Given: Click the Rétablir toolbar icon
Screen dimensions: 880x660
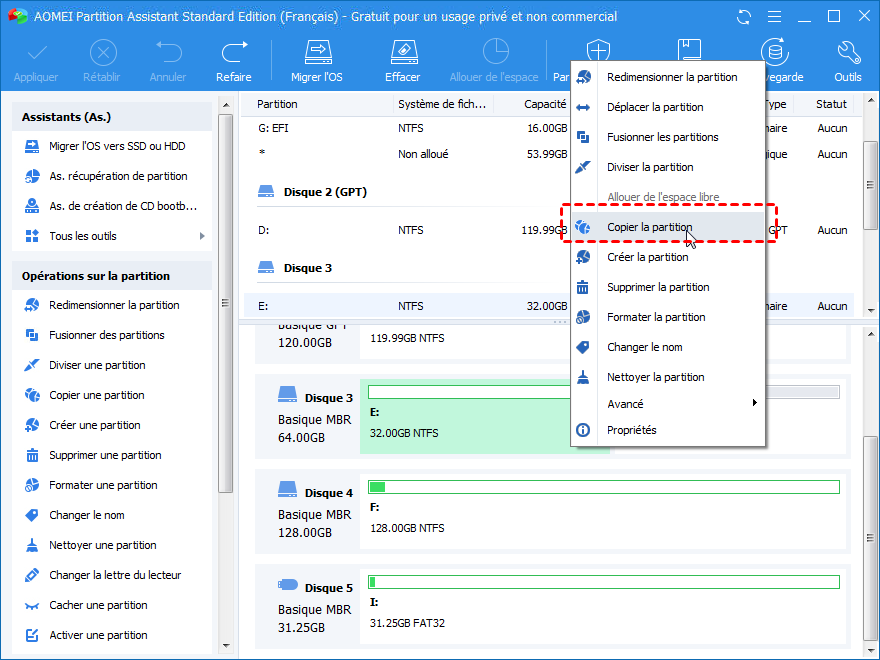Looking at the screenshot, I should coord(103,53).
